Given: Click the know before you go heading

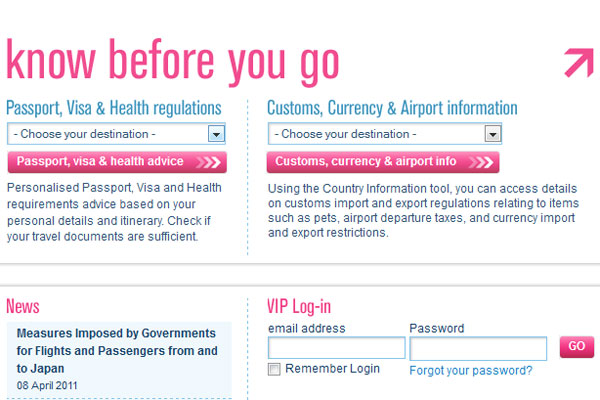Looking at the screenshot, I should point(173,60).
